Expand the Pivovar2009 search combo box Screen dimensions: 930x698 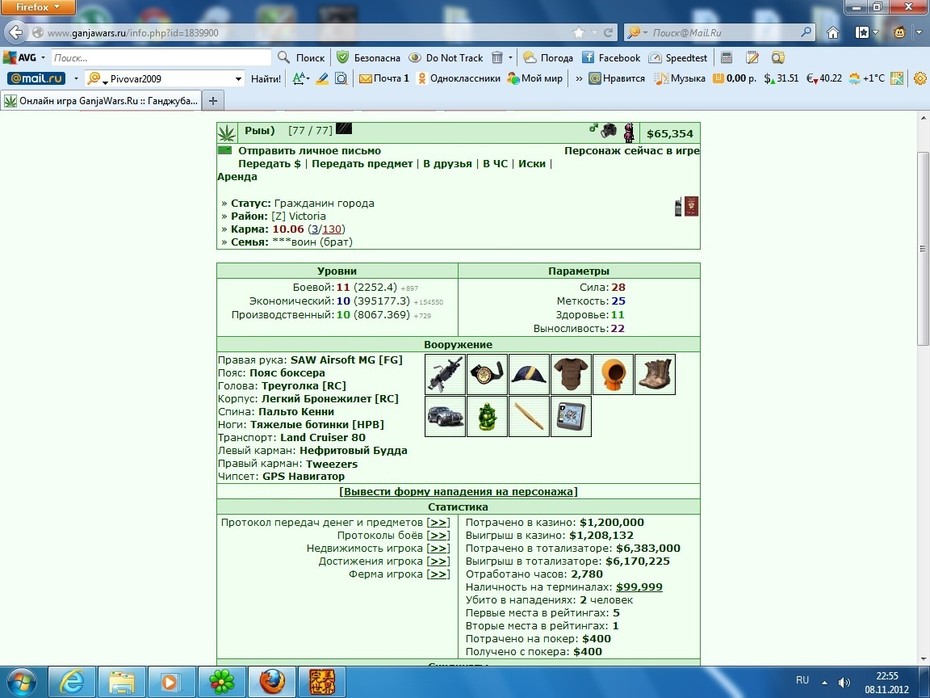click(x=238, y=78)
